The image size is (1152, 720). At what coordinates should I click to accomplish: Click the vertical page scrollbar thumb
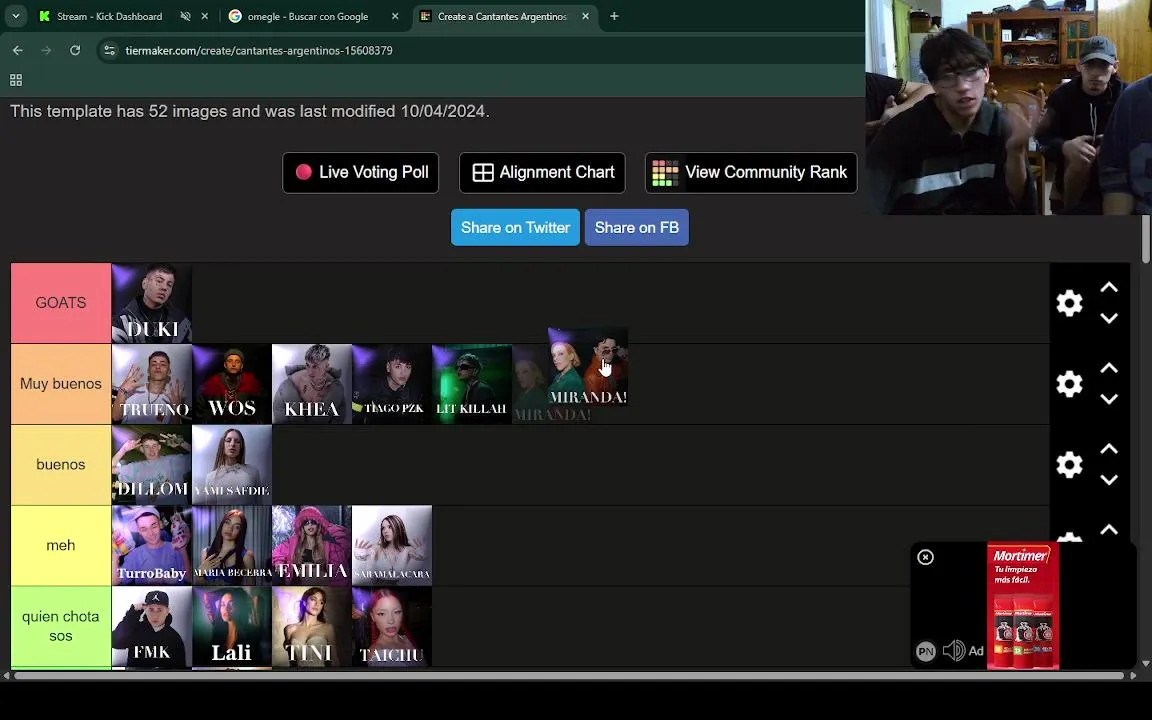coord(1146,239)
